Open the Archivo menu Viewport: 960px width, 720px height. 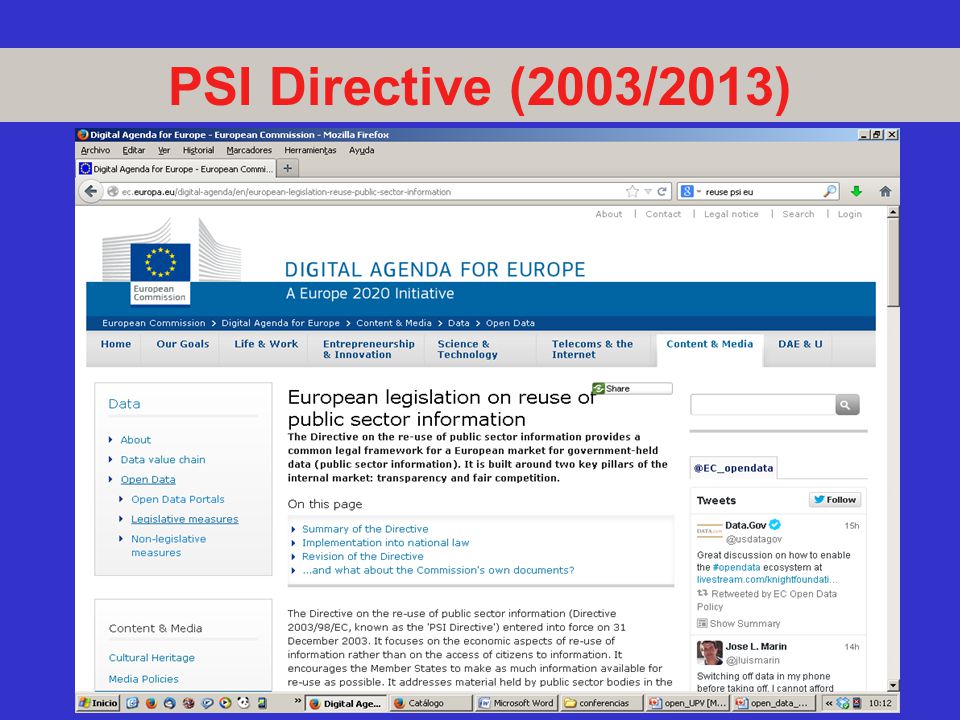[96, 150]
